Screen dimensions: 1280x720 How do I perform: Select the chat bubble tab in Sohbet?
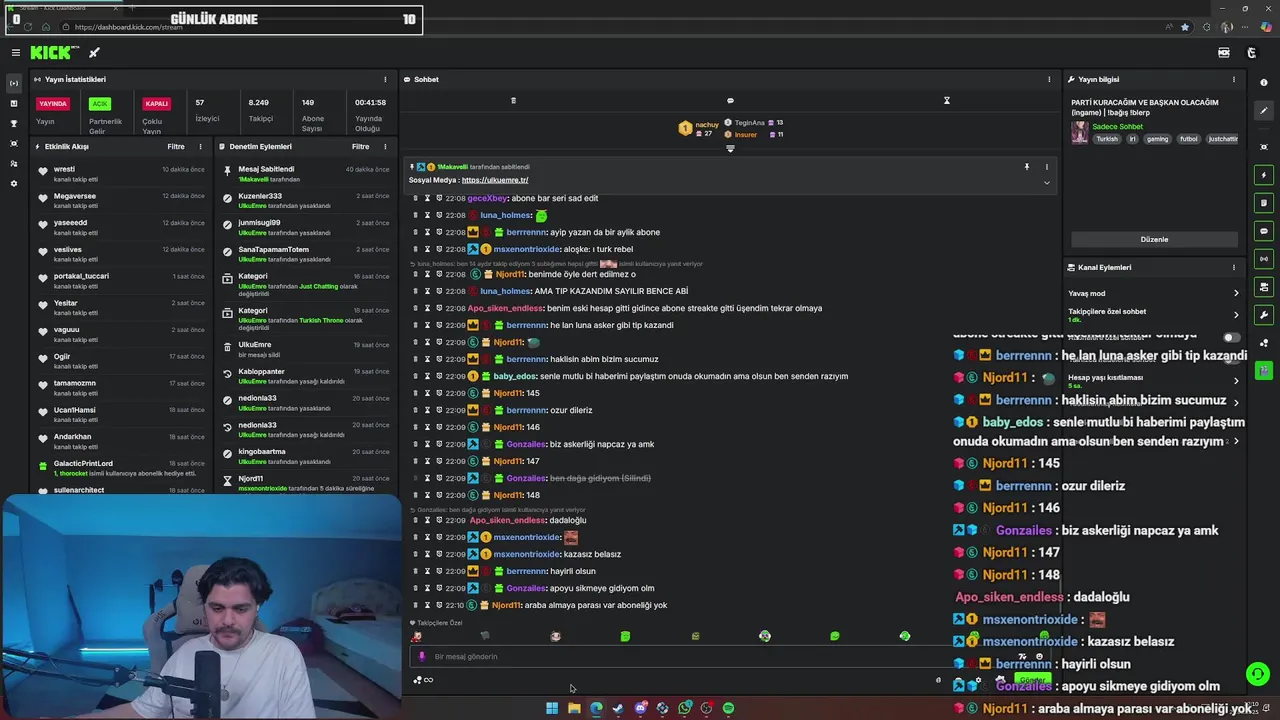(x=730, y=100)
